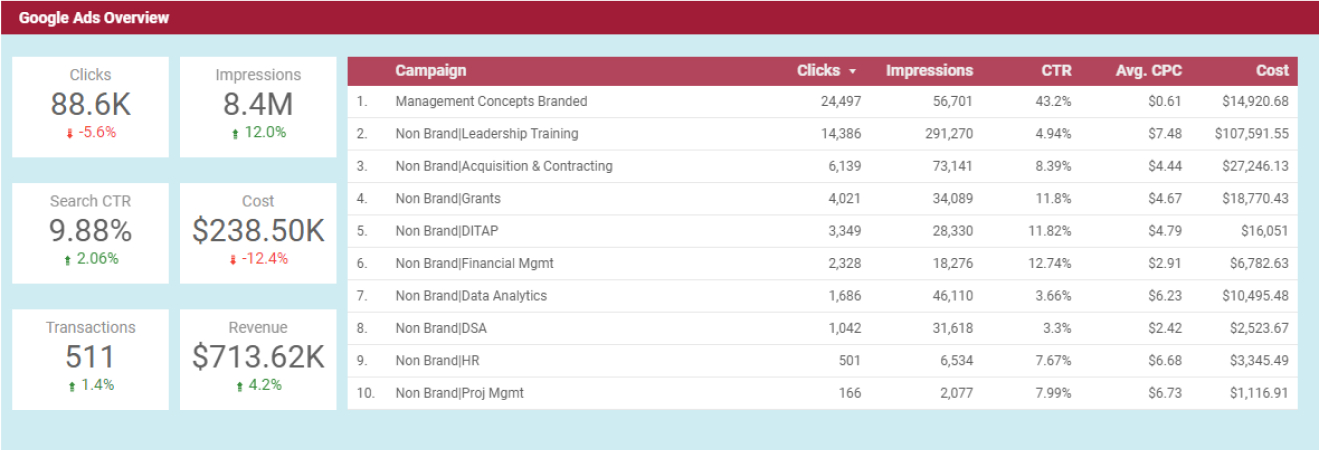This screenshot has width=1319, height=450.
Task: Sort table by CTR column header
Action: (1056, 71)
